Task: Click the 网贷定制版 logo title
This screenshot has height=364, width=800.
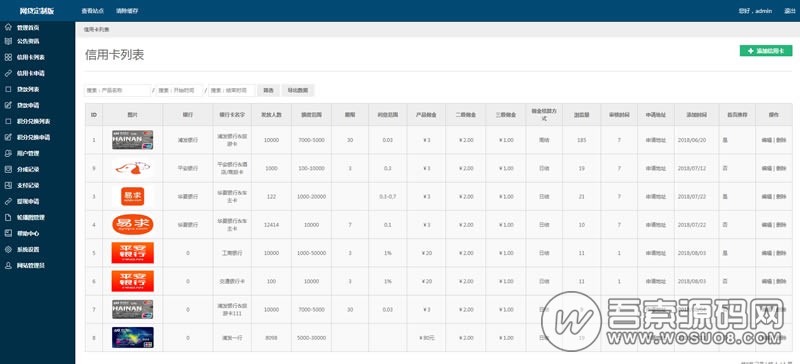Action: pos(36,11)
